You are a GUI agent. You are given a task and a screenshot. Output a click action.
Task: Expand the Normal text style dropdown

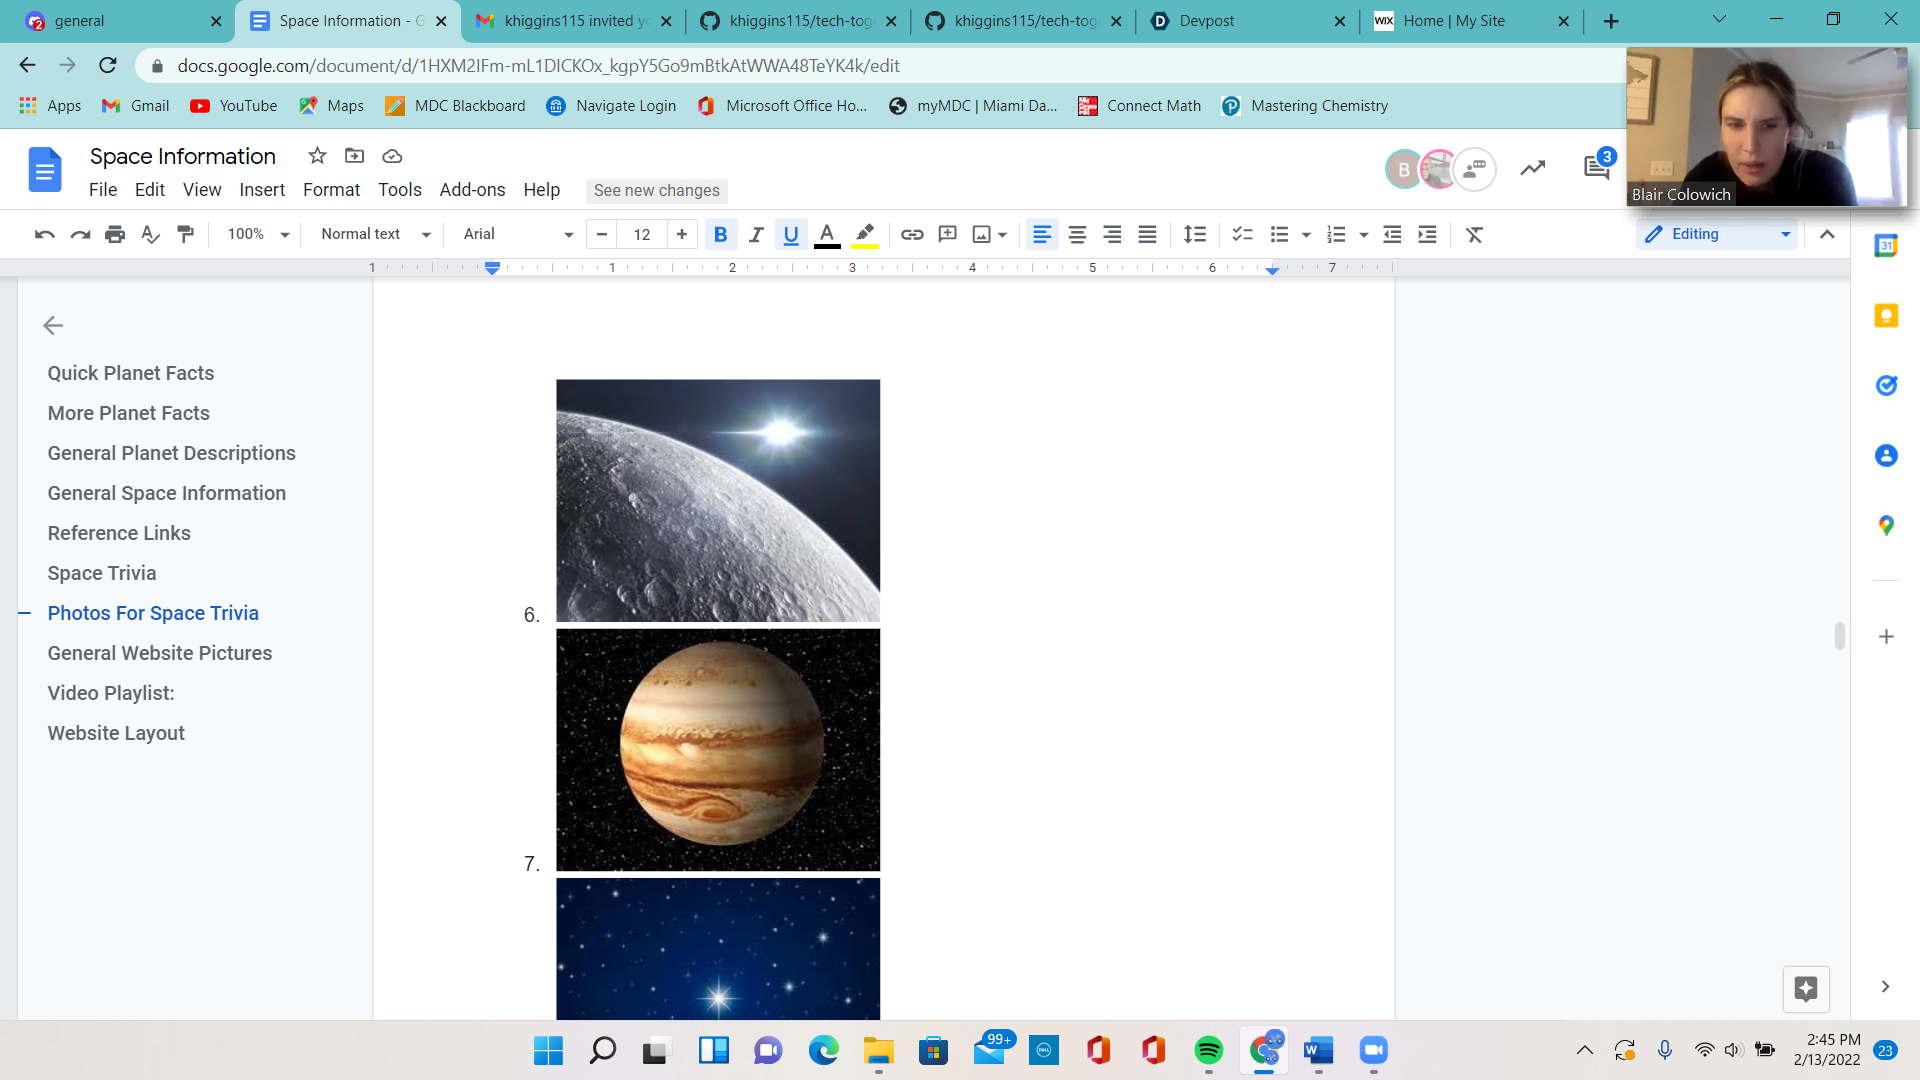tap(375, 234)
